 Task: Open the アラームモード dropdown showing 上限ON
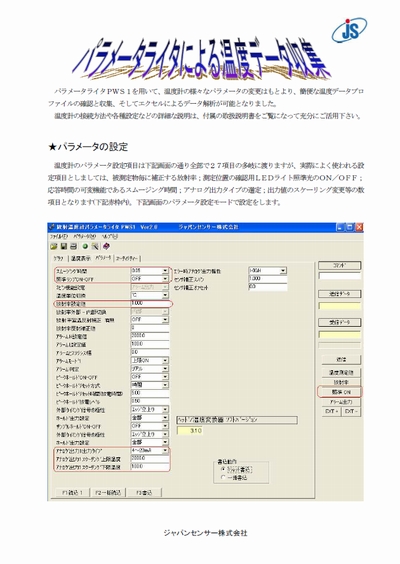click(x=150, y=360)
